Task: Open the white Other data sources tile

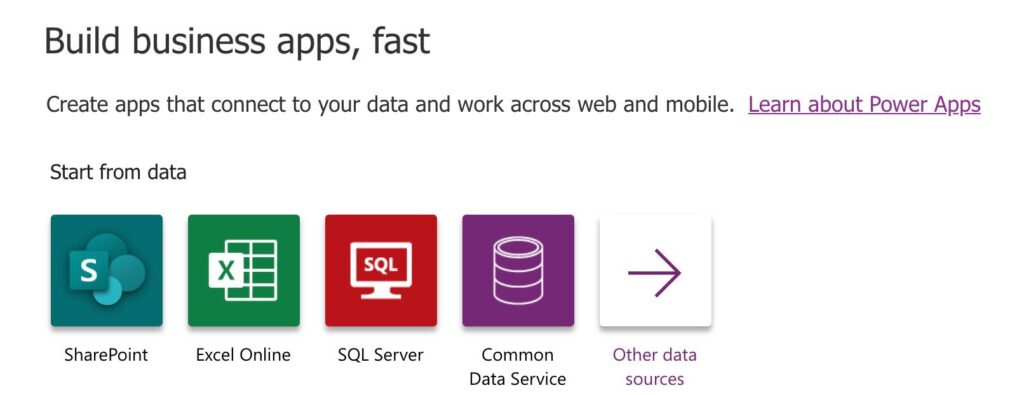Action: coord(655,270)
